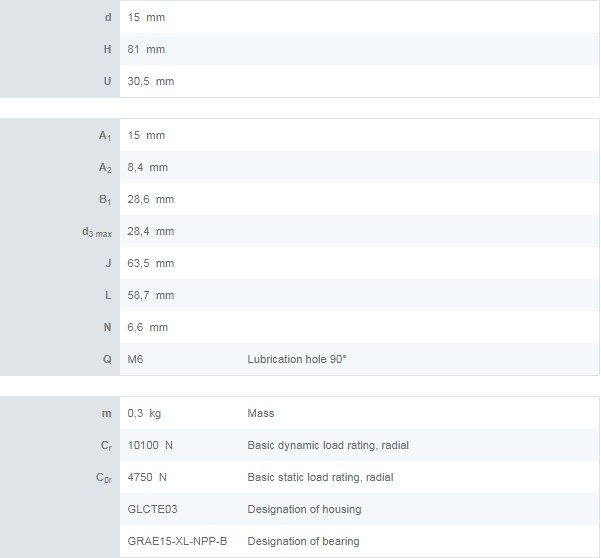Select the d3 max value 28,4 mm
Image resolution: width=601 pixels, height=558 pixels.
point(150,231)
